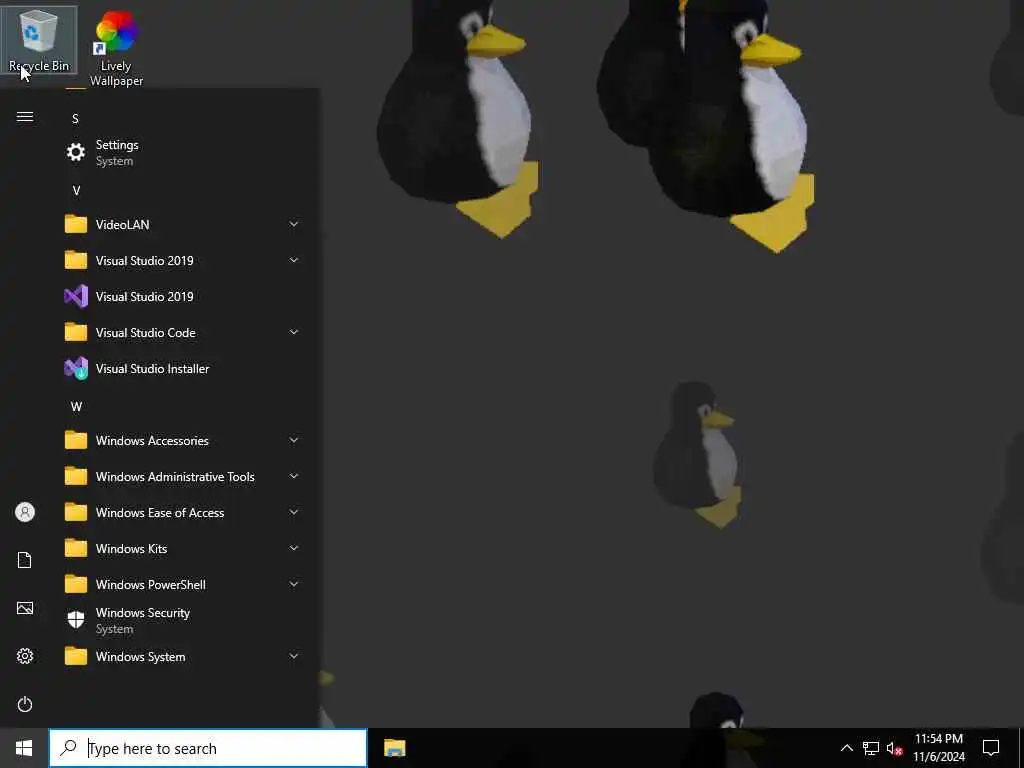Screen dimensions: 1024x768
Task: Open File Explorer from the taskbar
Action: [394, 748]
